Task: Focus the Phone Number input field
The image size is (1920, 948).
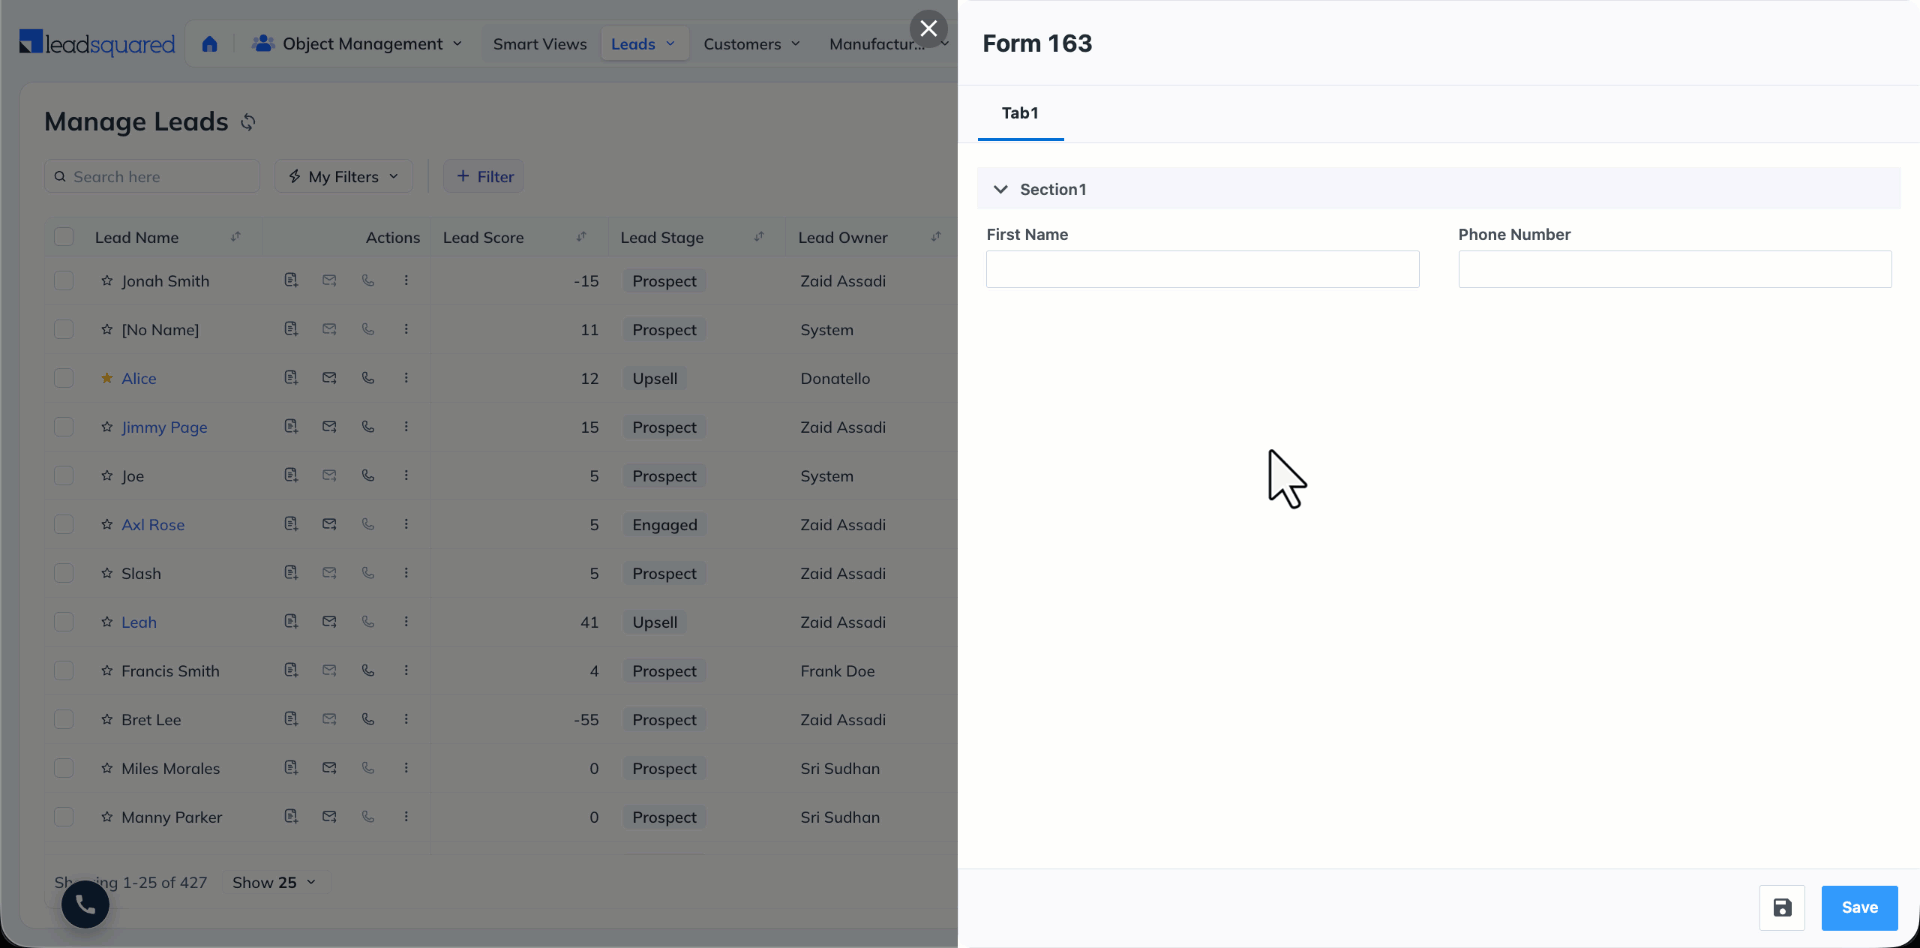Action: (1675, 269)
